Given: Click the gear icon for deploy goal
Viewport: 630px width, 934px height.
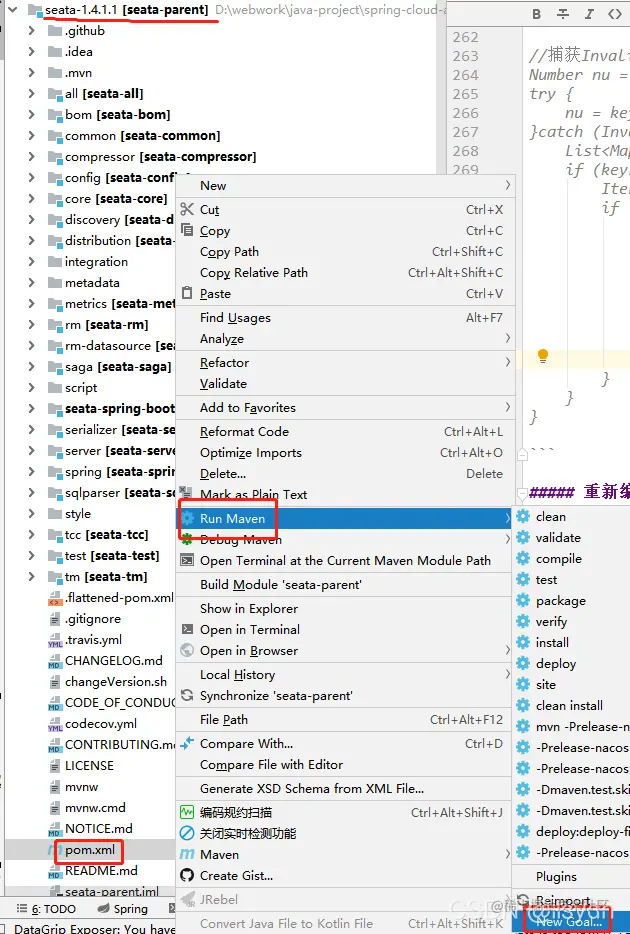Looking at the screenshot, I should [x=523, y=663].
